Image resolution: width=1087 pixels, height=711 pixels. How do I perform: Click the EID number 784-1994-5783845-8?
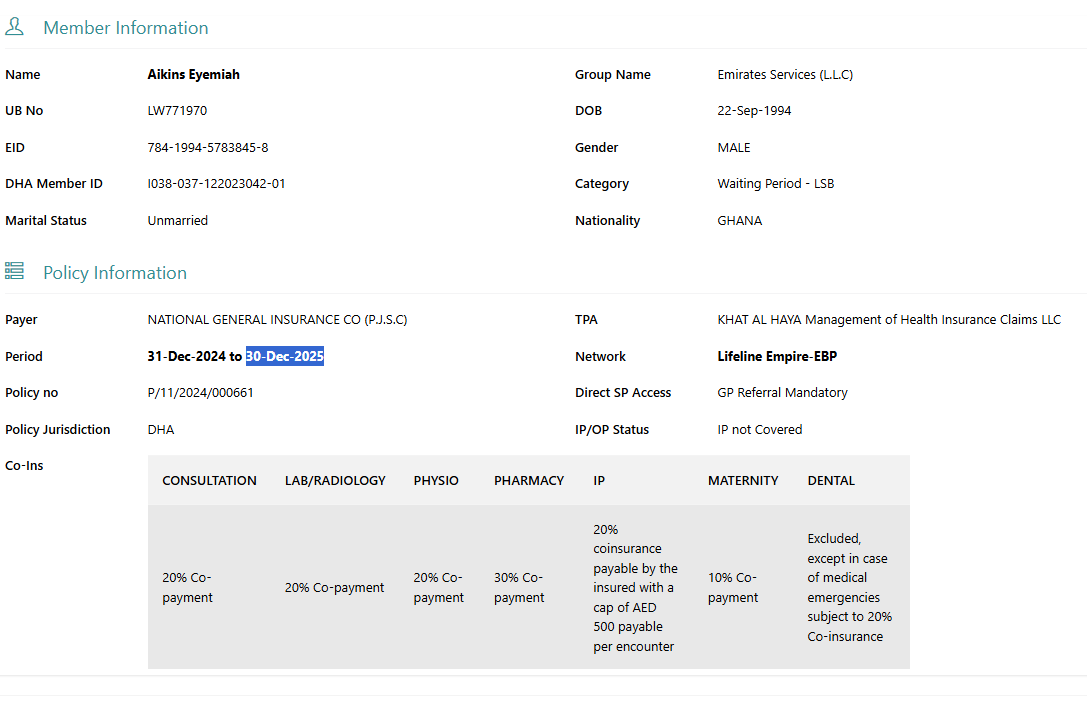pyautogui.click(x=207, y=147)
